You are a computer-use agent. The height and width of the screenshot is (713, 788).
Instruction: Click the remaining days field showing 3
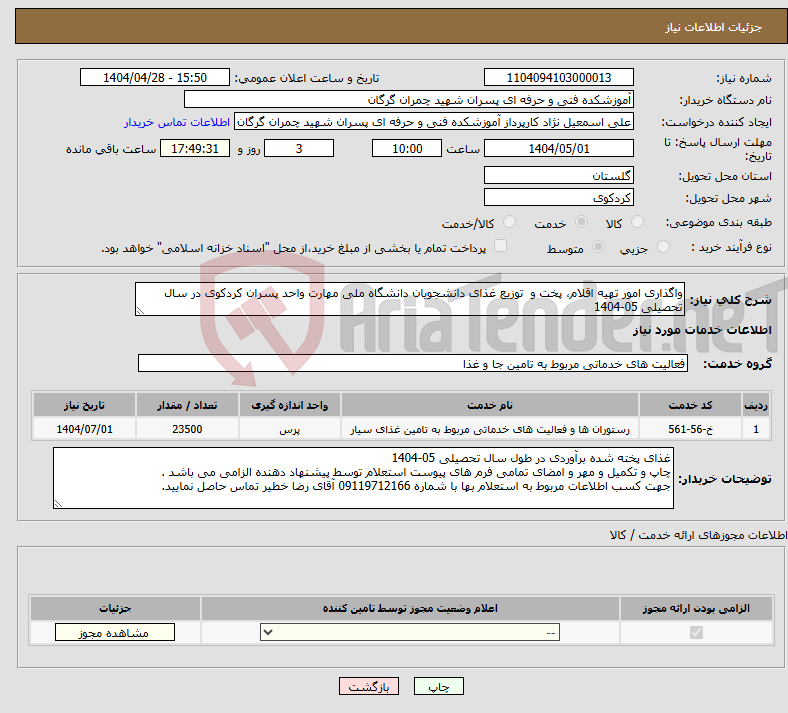click(299, 148)
